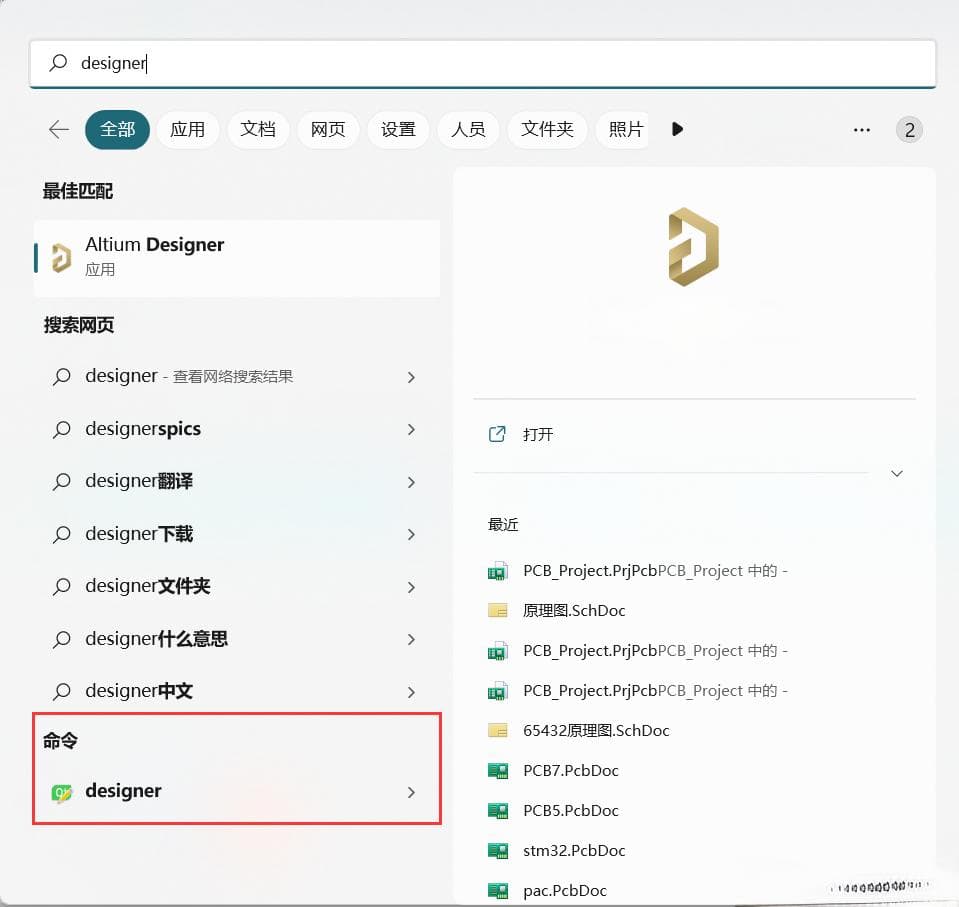The image size is (959, 907).
Task: Click the search magnifier icon in search box
Action: (58, 62)
